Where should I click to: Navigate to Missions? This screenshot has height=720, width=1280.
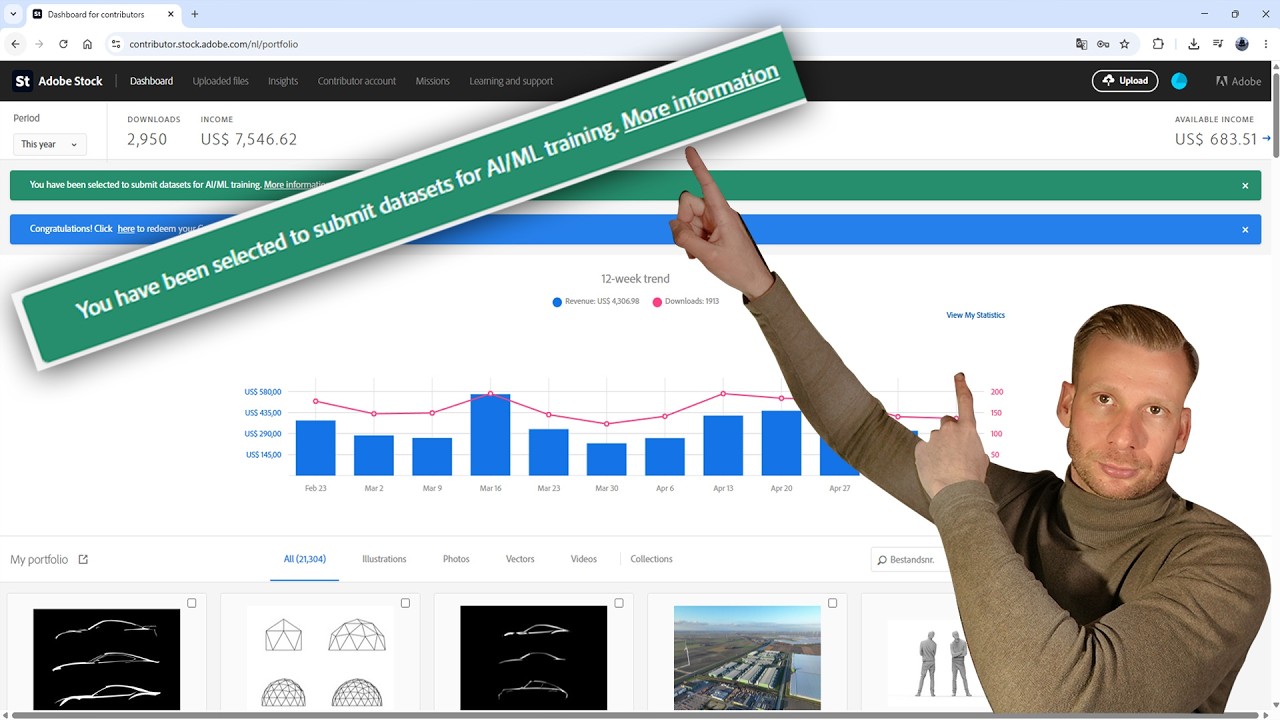point(432,81)
